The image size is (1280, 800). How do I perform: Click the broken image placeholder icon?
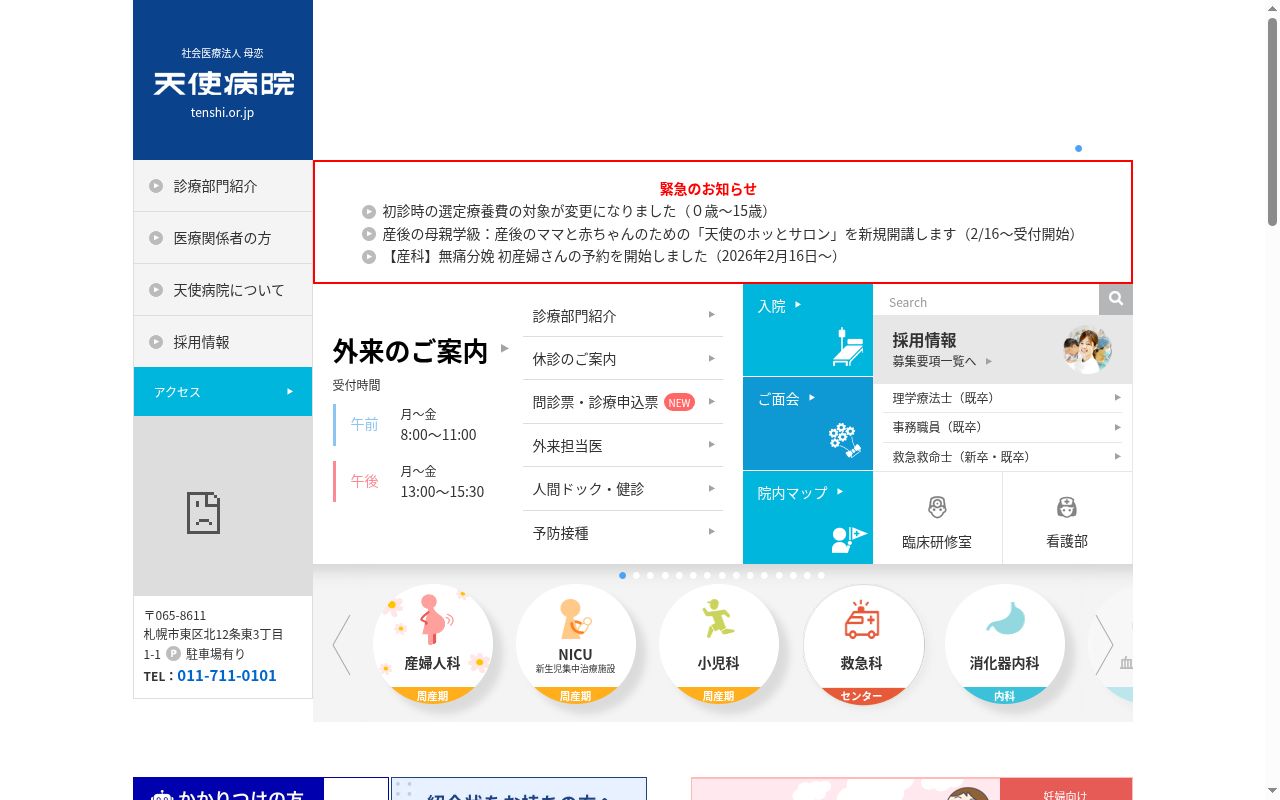(x=203, y=512)
